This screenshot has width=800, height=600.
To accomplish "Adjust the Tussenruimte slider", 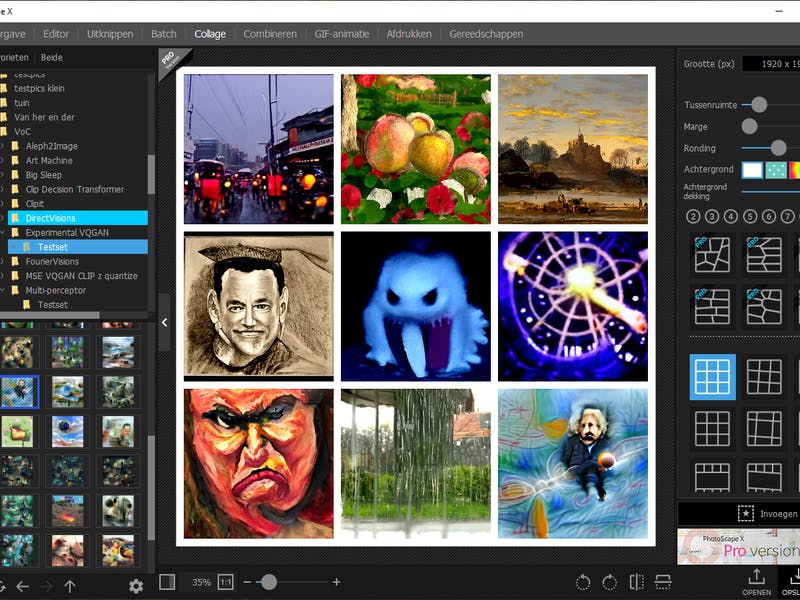I will pyautogui.click(x=759, y=105).
